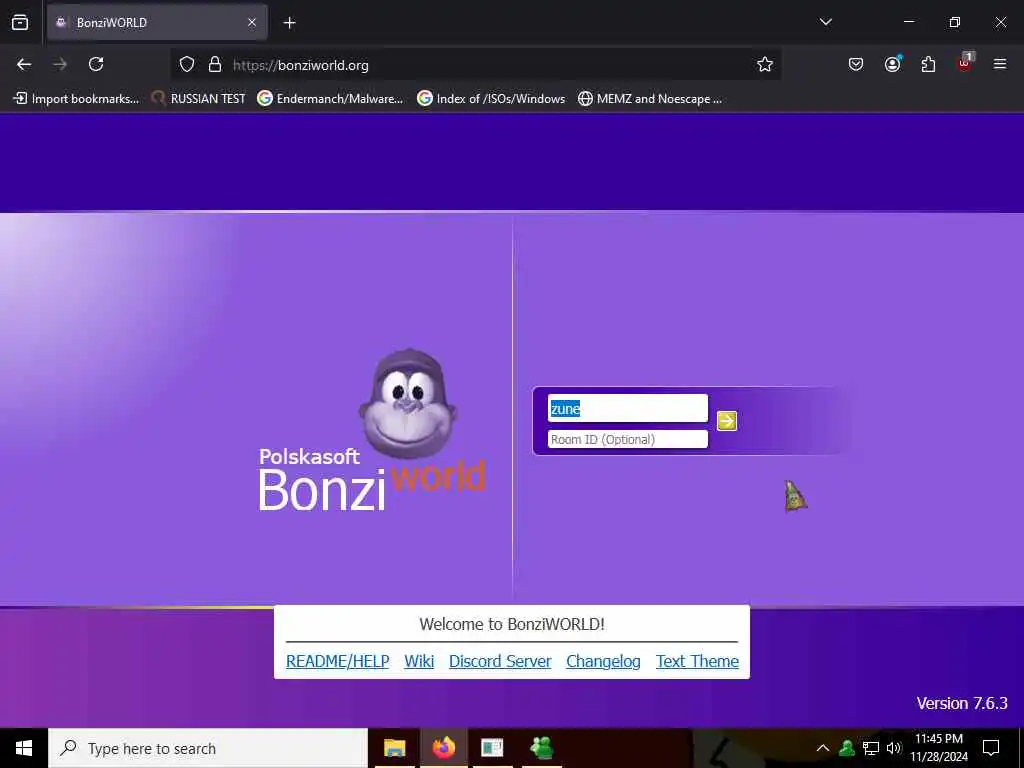
Task: Open the Changelog link
Action: [603, 662]
